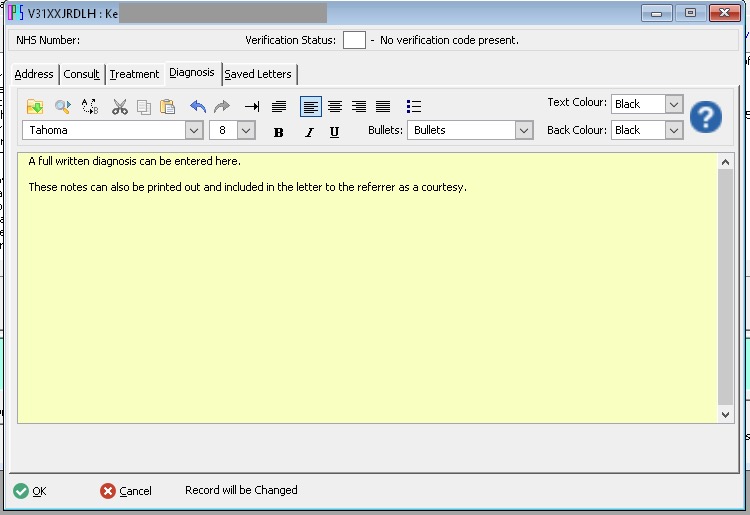
Task: Undo the last edit with blue arrow
Action: tap(198, 106)
